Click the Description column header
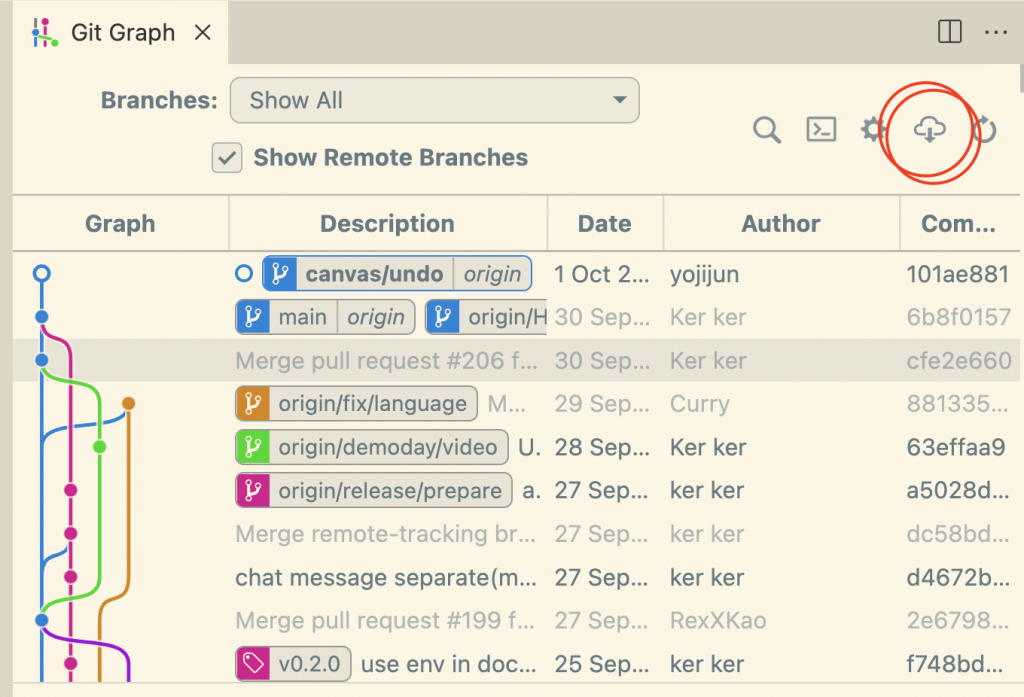The image size is (1024, 697). coord(387,224)
